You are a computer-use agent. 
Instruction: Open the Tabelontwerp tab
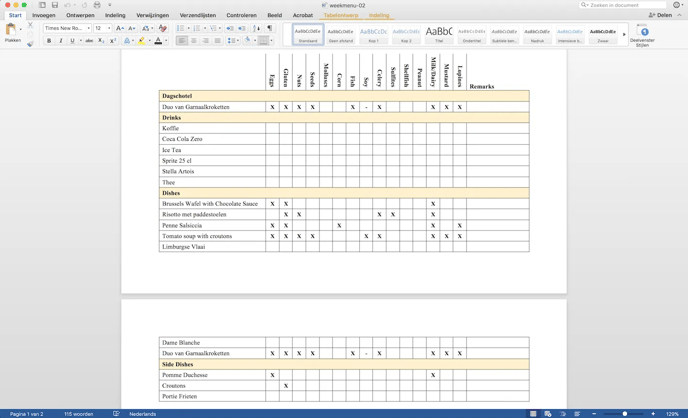pos(341,15)
